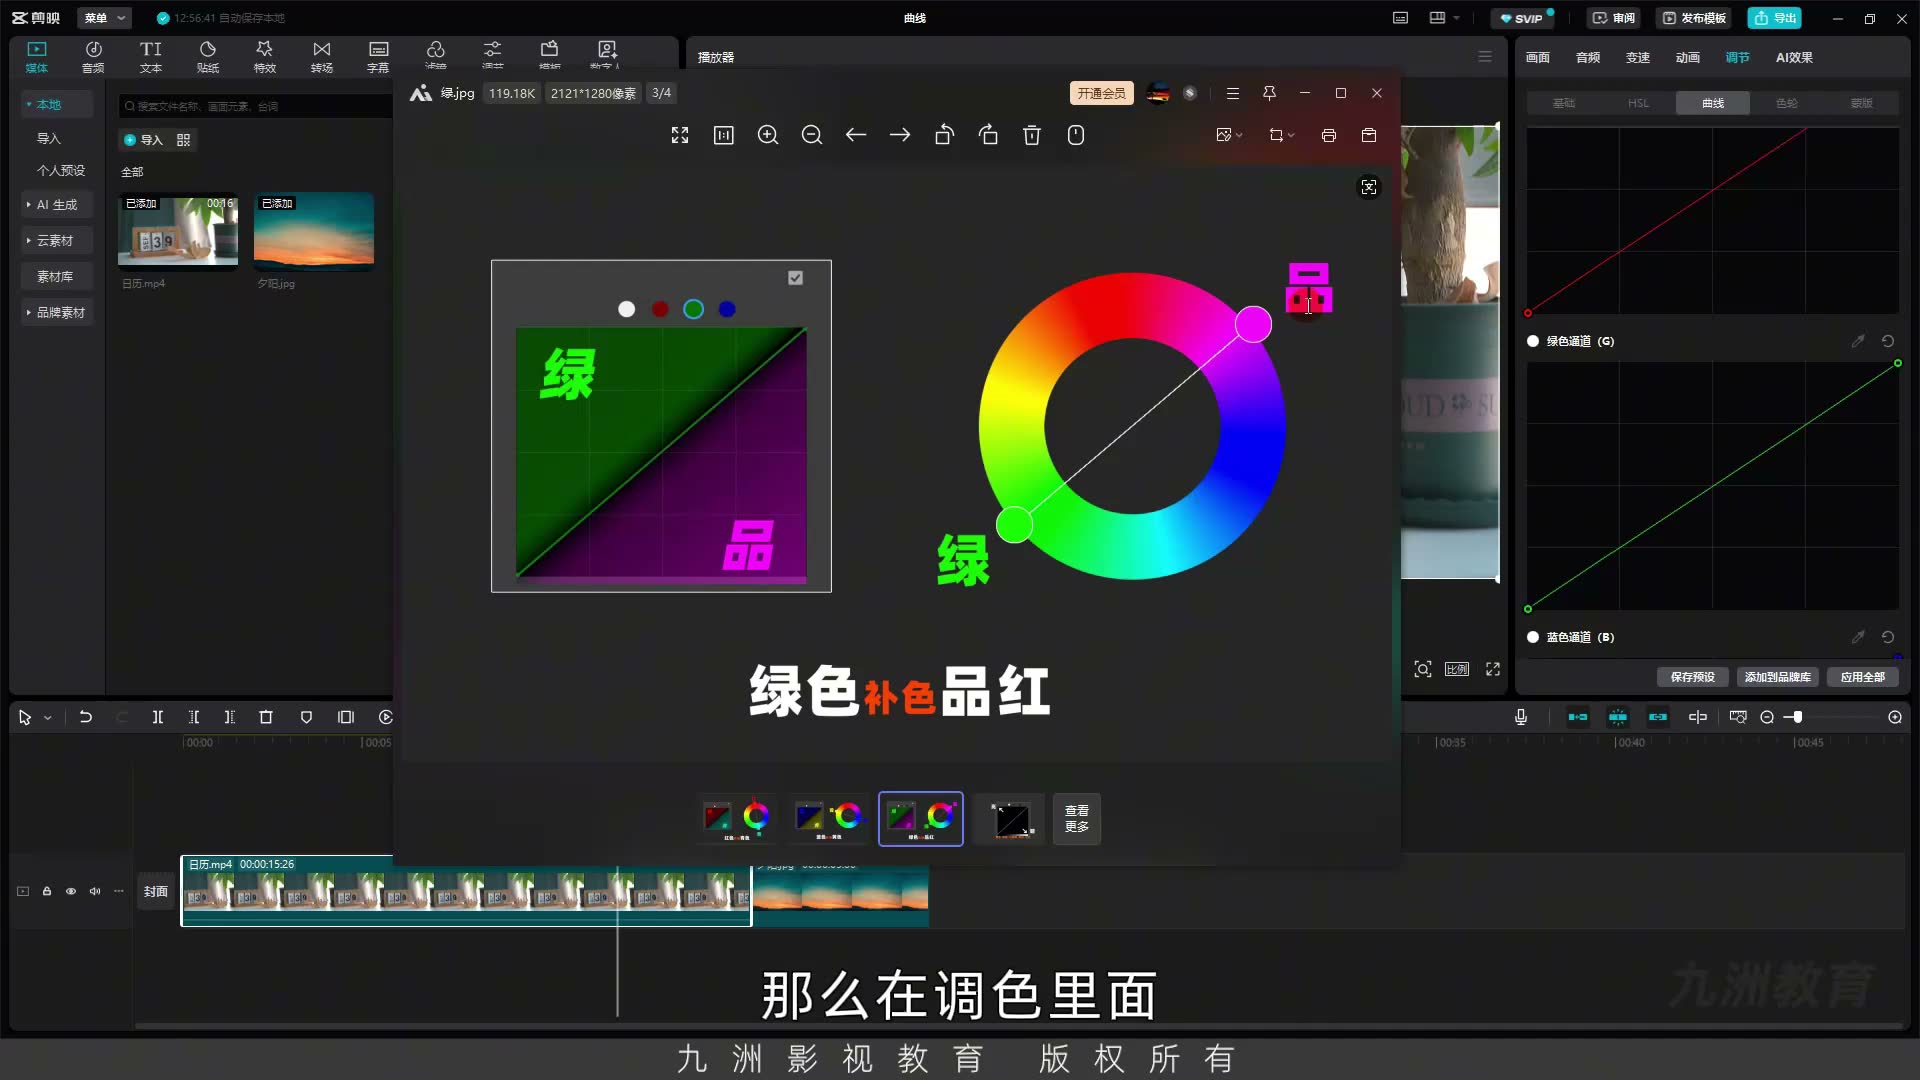
Task: Delete the image with the trash icon
Action: (1032, 135)
